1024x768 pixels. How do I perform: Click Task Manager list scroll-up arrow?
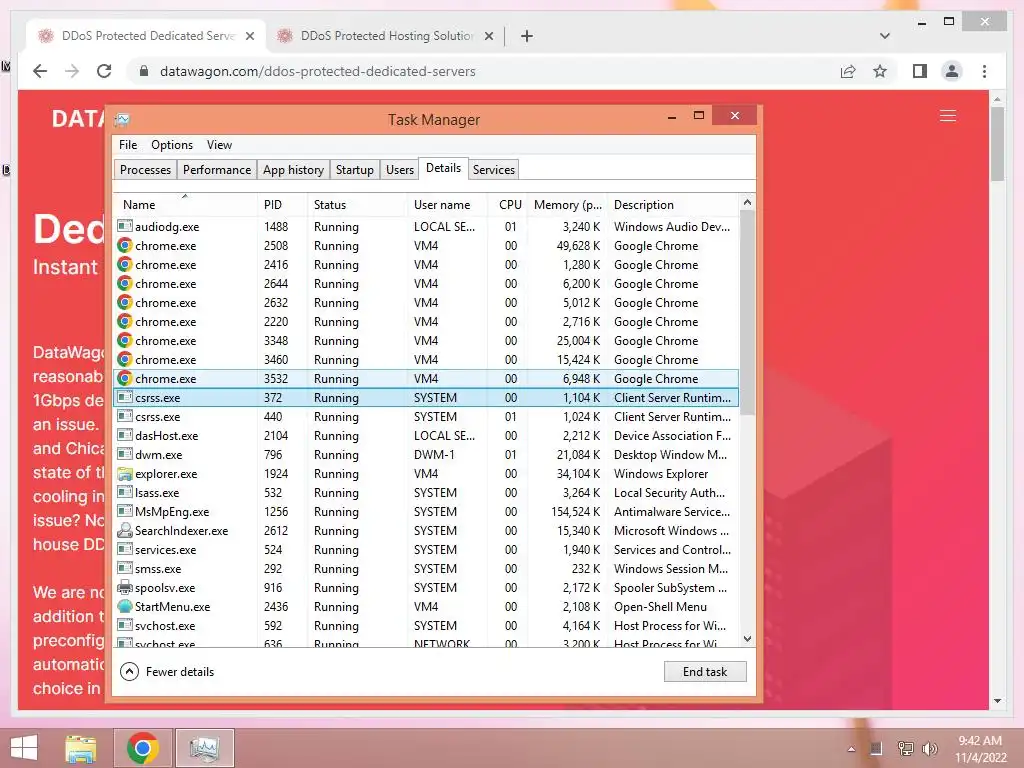point(748,202)
